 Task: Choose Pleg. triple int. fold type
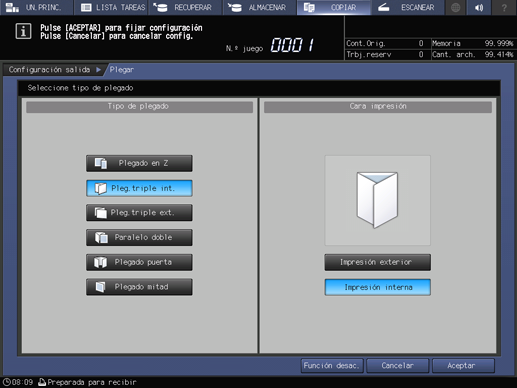coord(139,188)
